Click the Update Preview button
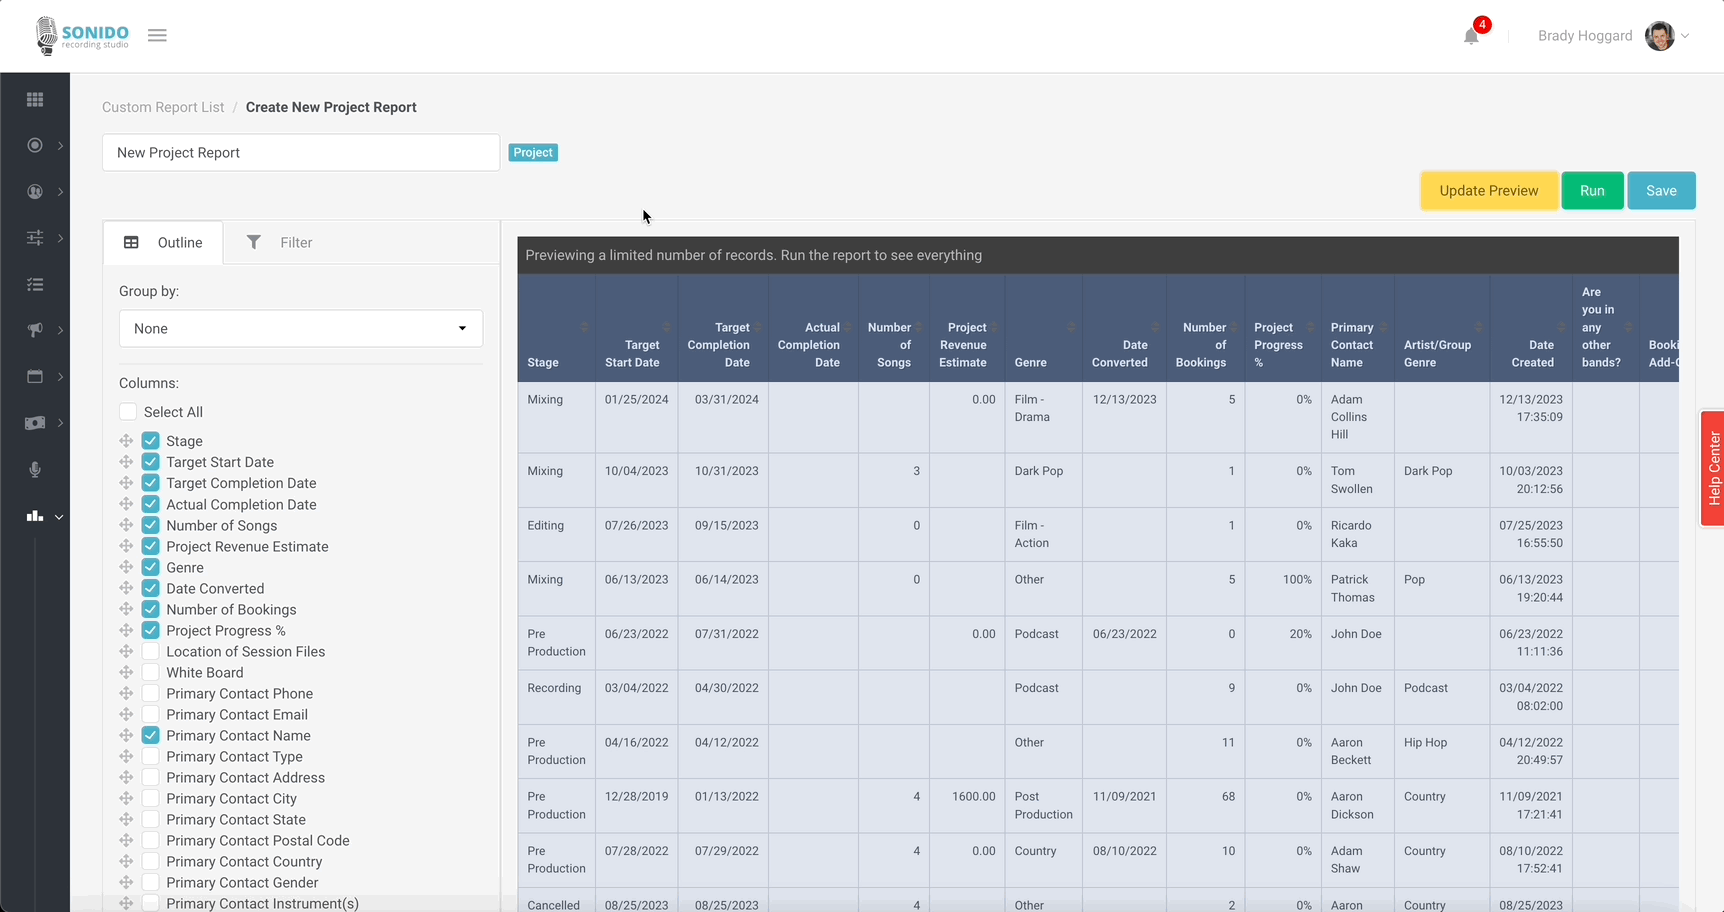1724x912 pixels. (1488, 191)
